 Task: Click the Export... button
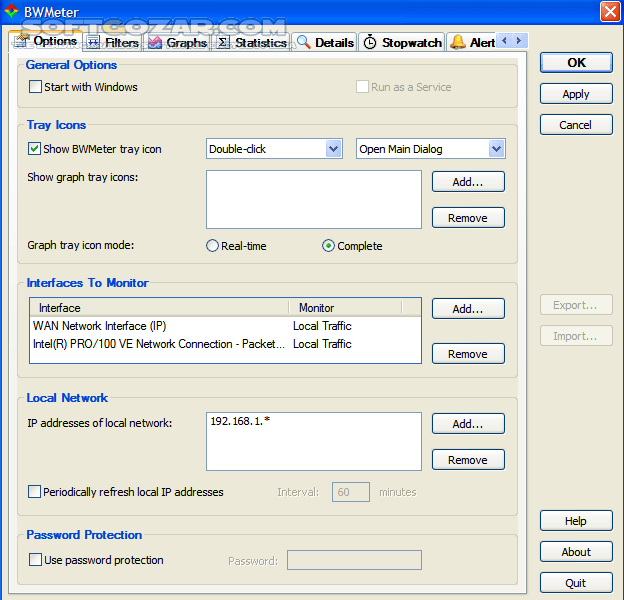[x=576, y=305]
